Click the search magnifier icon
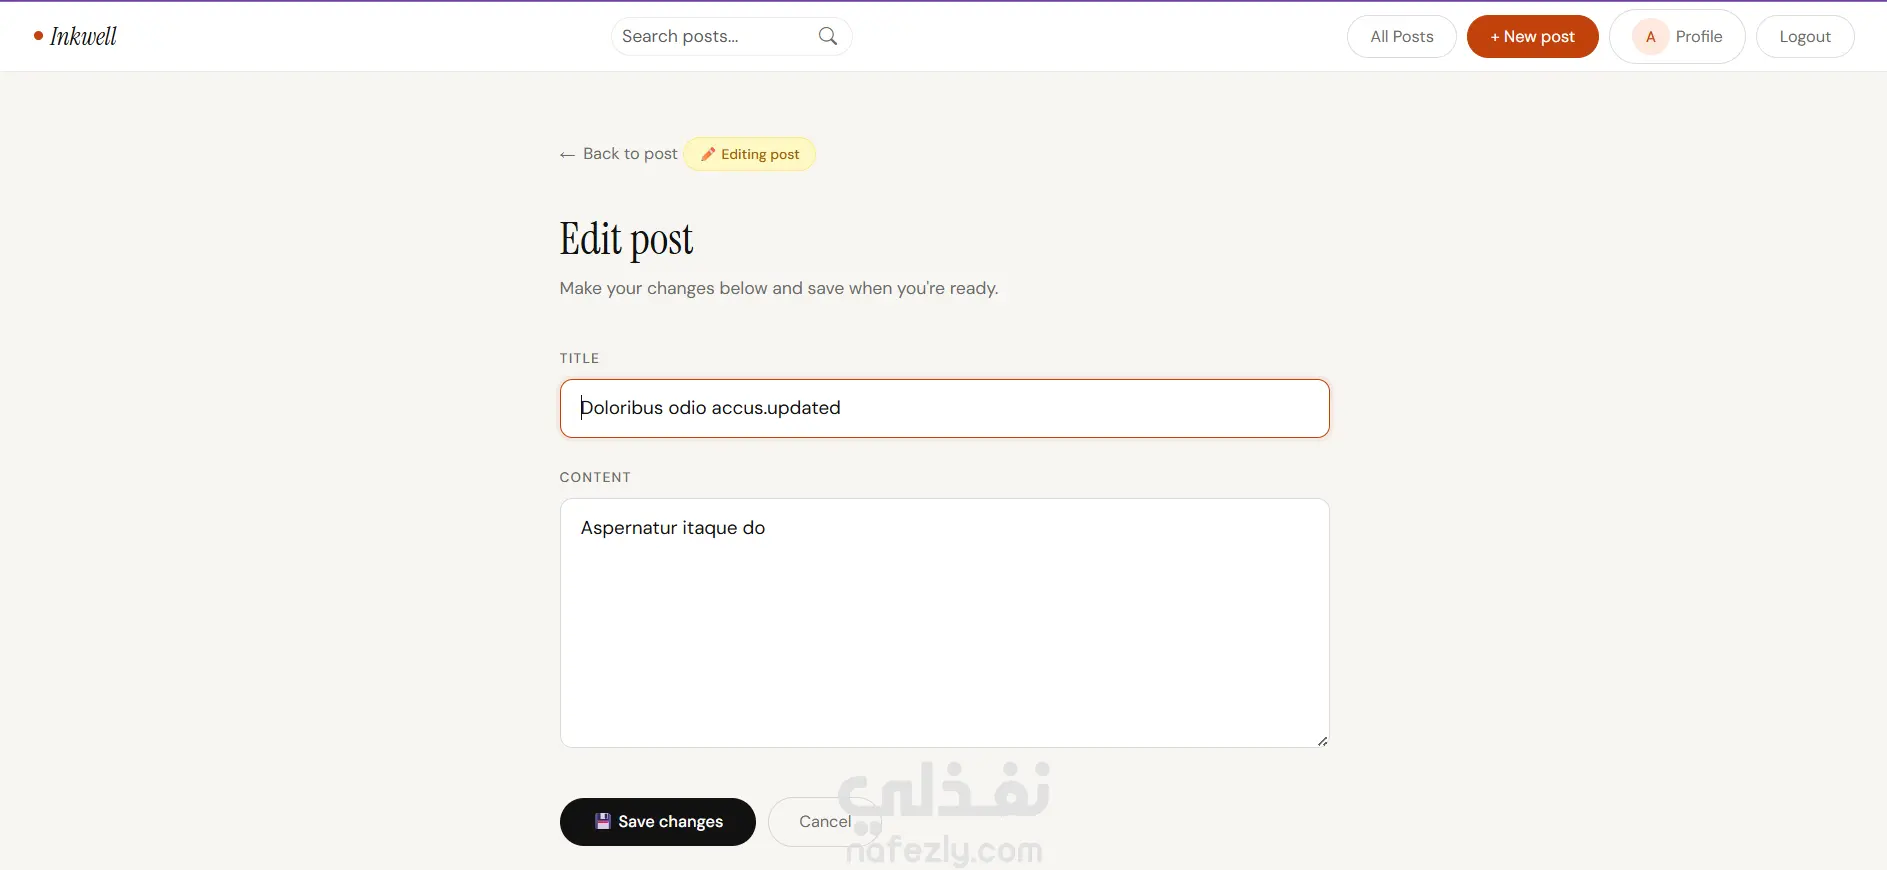1887x870 pixels. coord(828,36)
